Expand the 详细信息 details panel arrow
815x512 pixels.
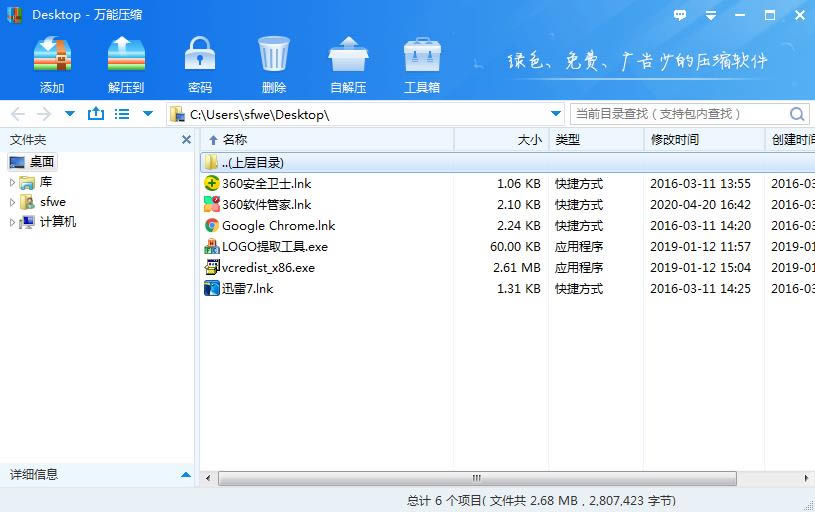(186, 474)
